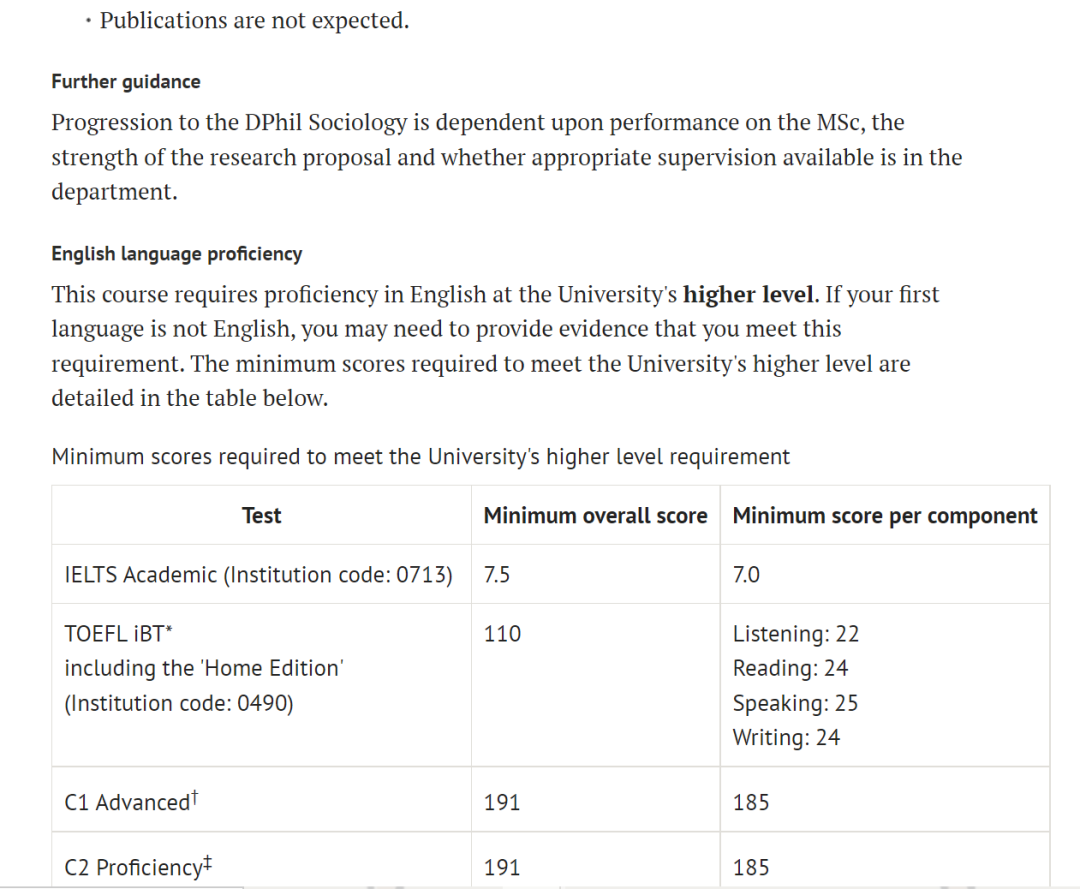Select the 'Minimum score per component' header
The width and height of the screenshot is (1080, 889).
885,516
